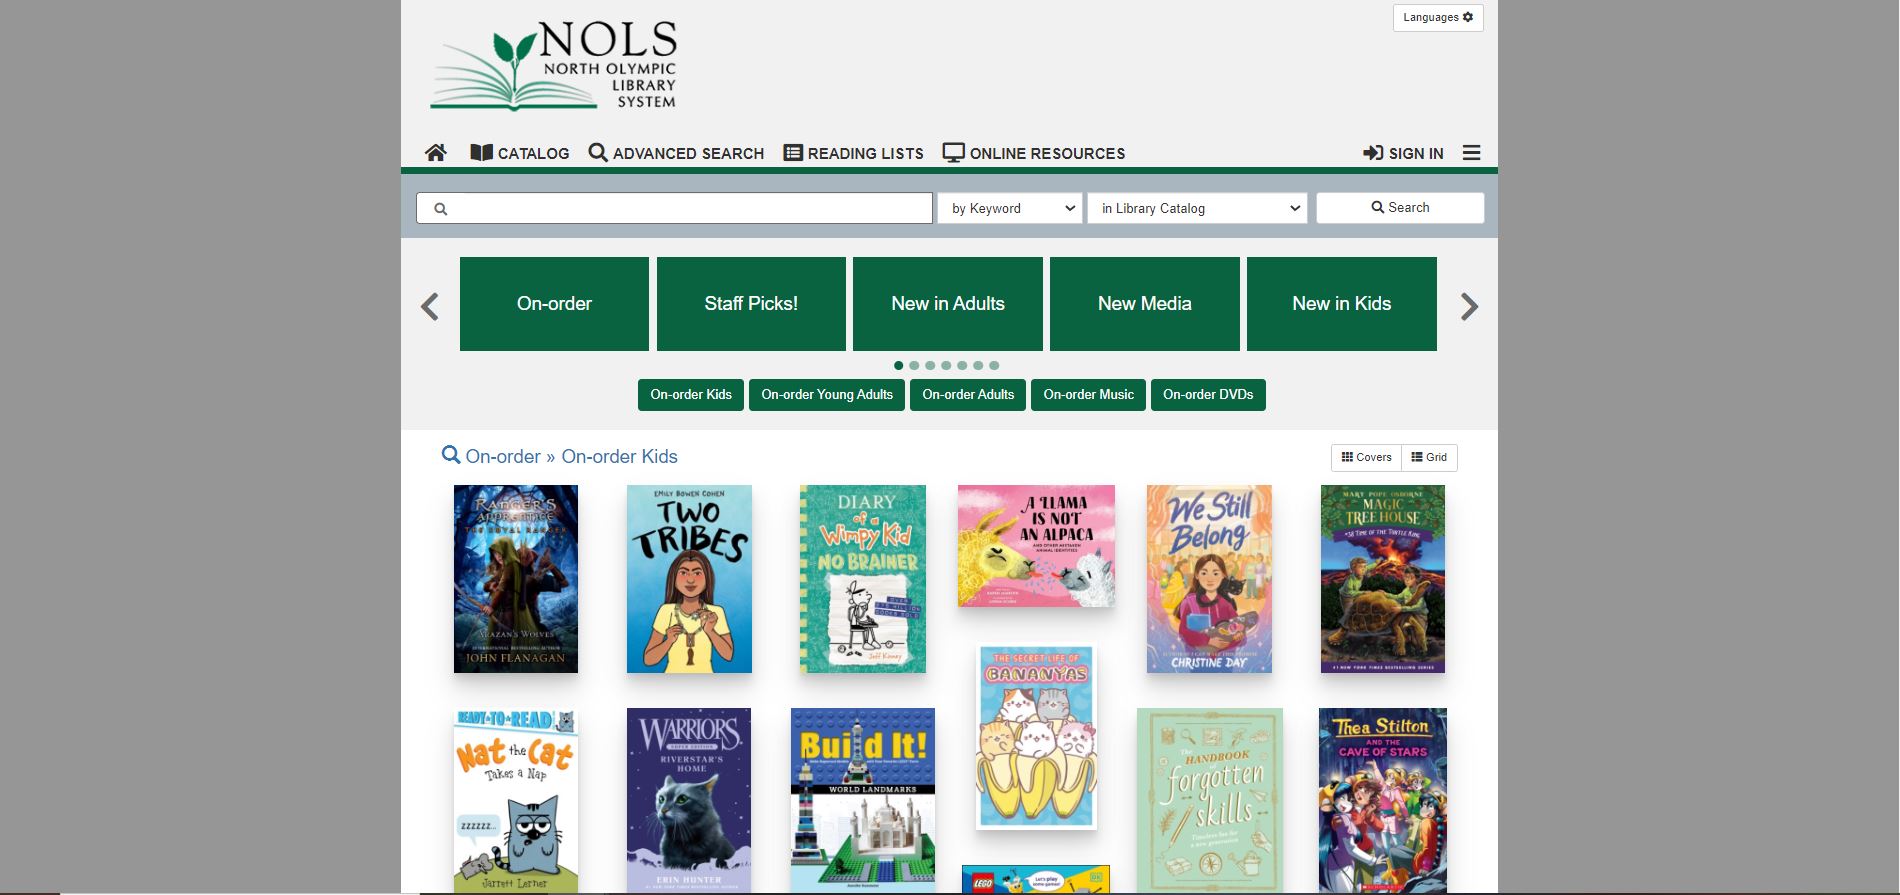Viewport: 1900px width, 895px height.
Task: Open The Secret Life of Bananyas cover
Action: point(1036,737)
